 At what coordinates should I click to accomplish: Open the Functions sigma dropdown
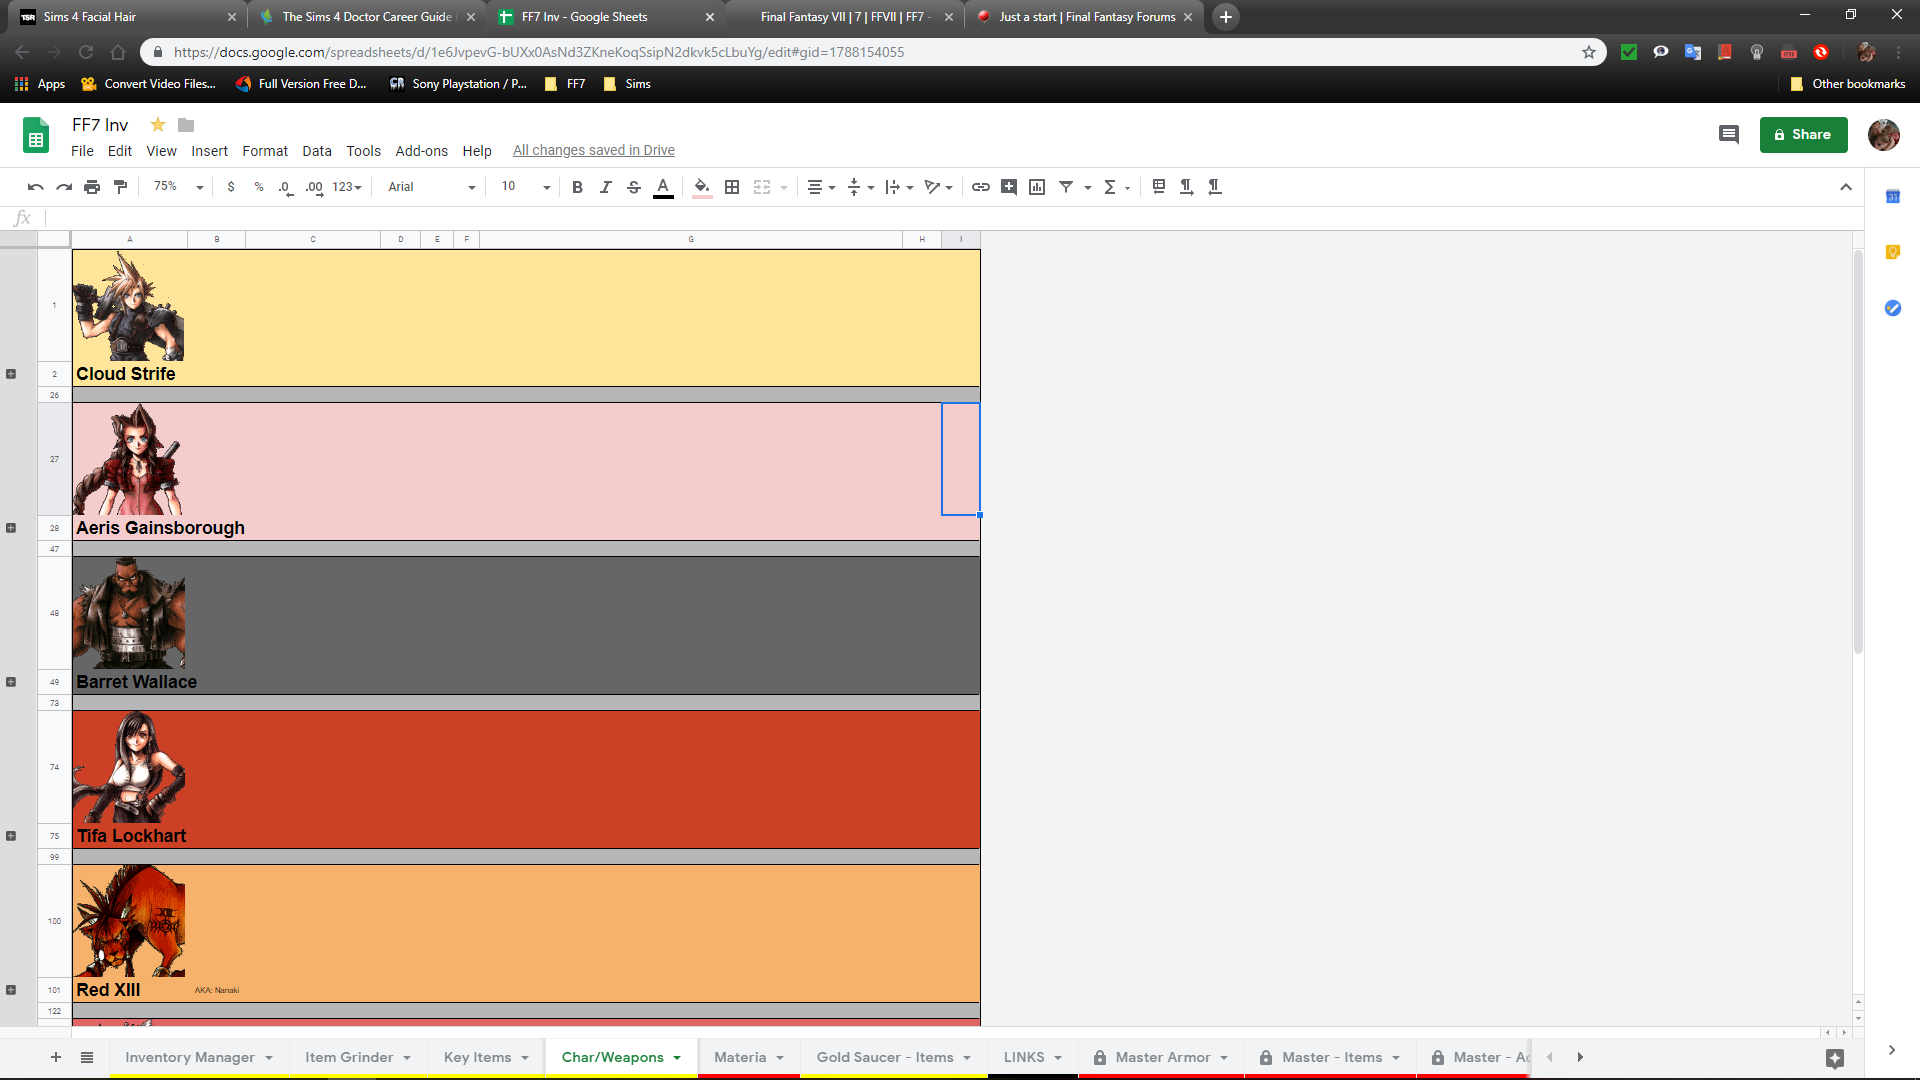[1116, 187]
